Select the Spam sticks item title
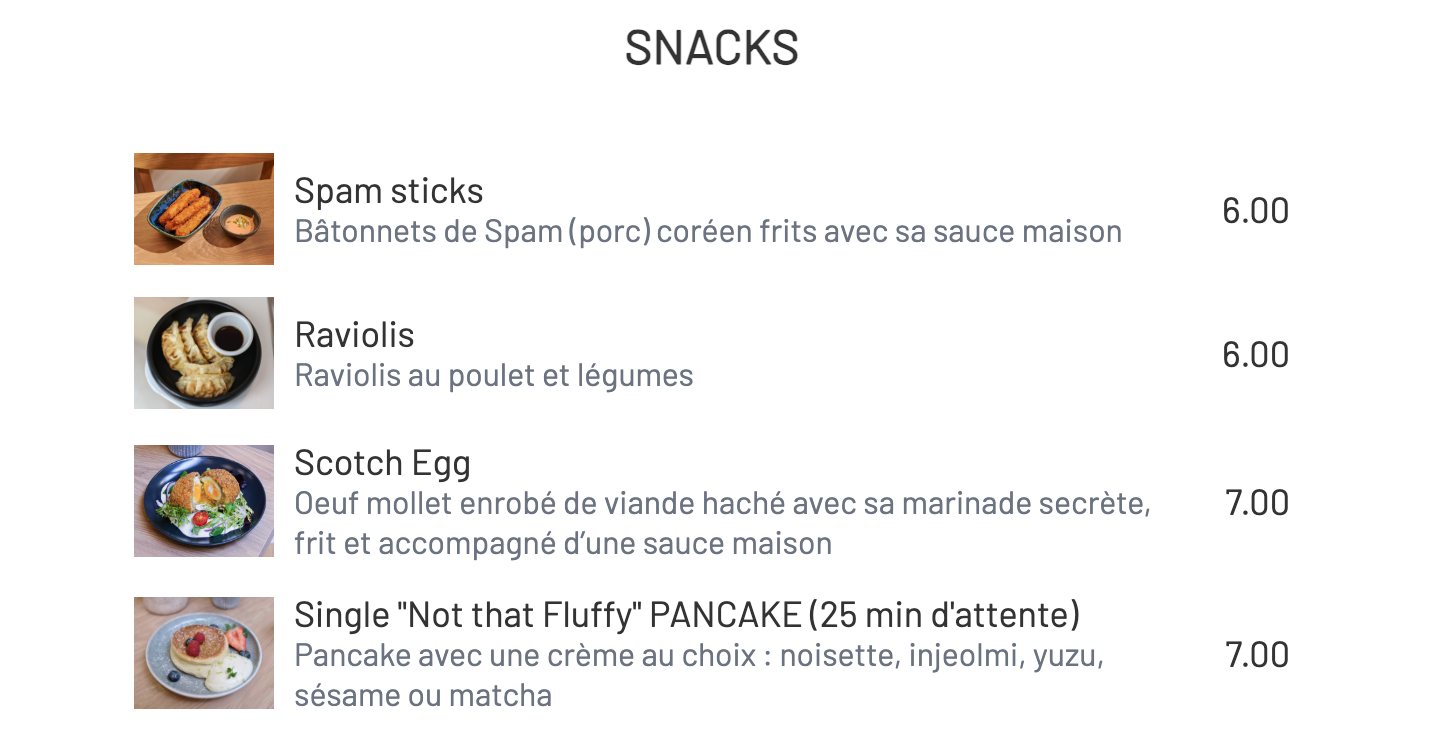The height and width of the screenshot is (744, 1436). tap(389, 191)
